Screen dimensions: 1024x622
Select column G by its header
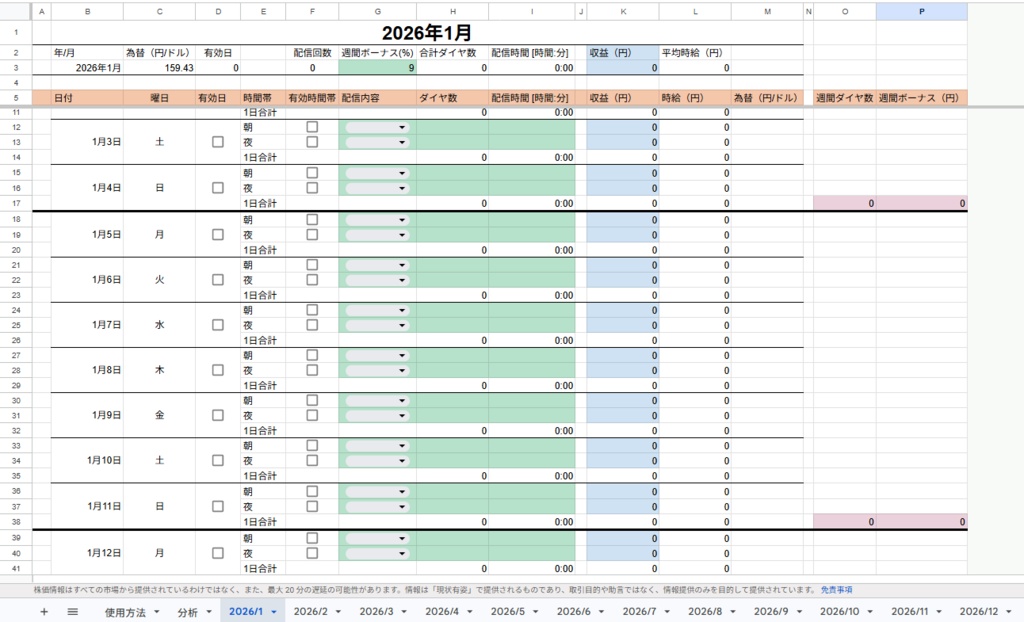[377, 11]
